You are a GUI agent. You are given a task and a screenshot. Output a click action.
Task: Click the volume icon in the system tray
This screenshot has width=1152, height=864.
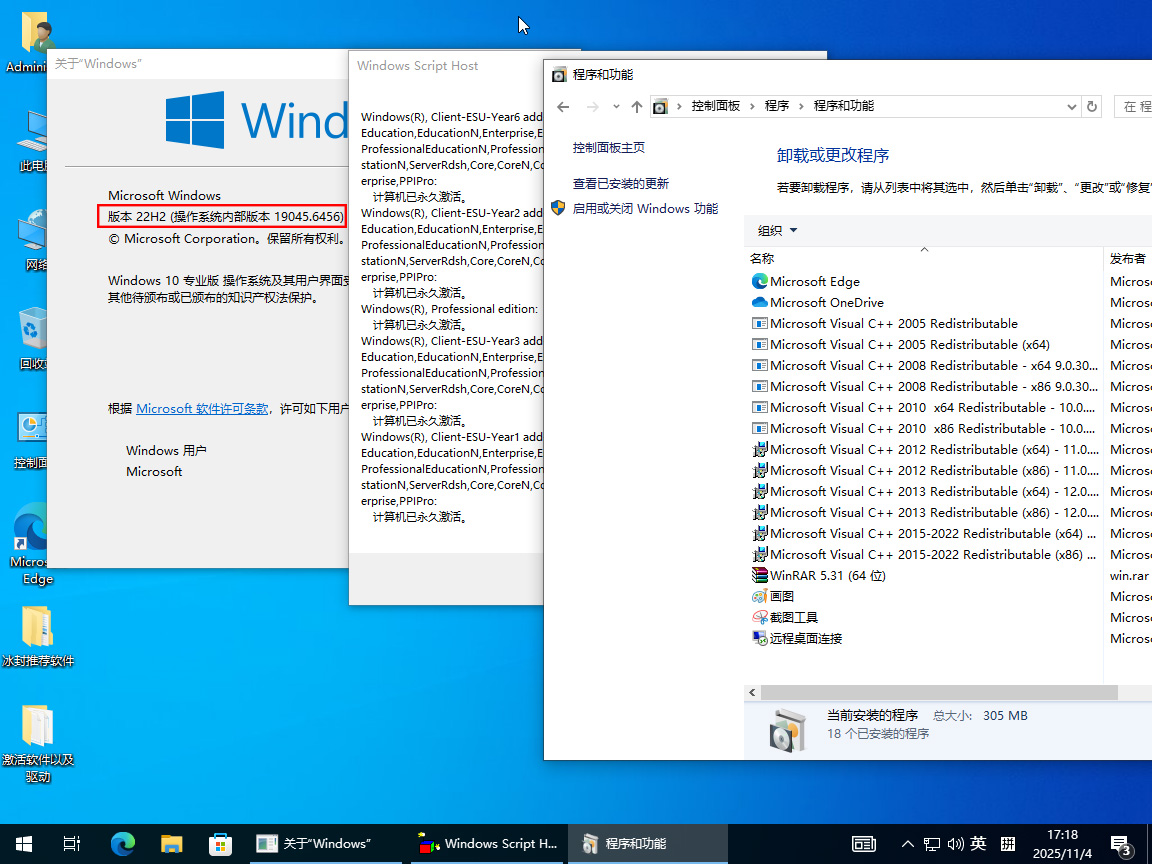coord(954,844)
